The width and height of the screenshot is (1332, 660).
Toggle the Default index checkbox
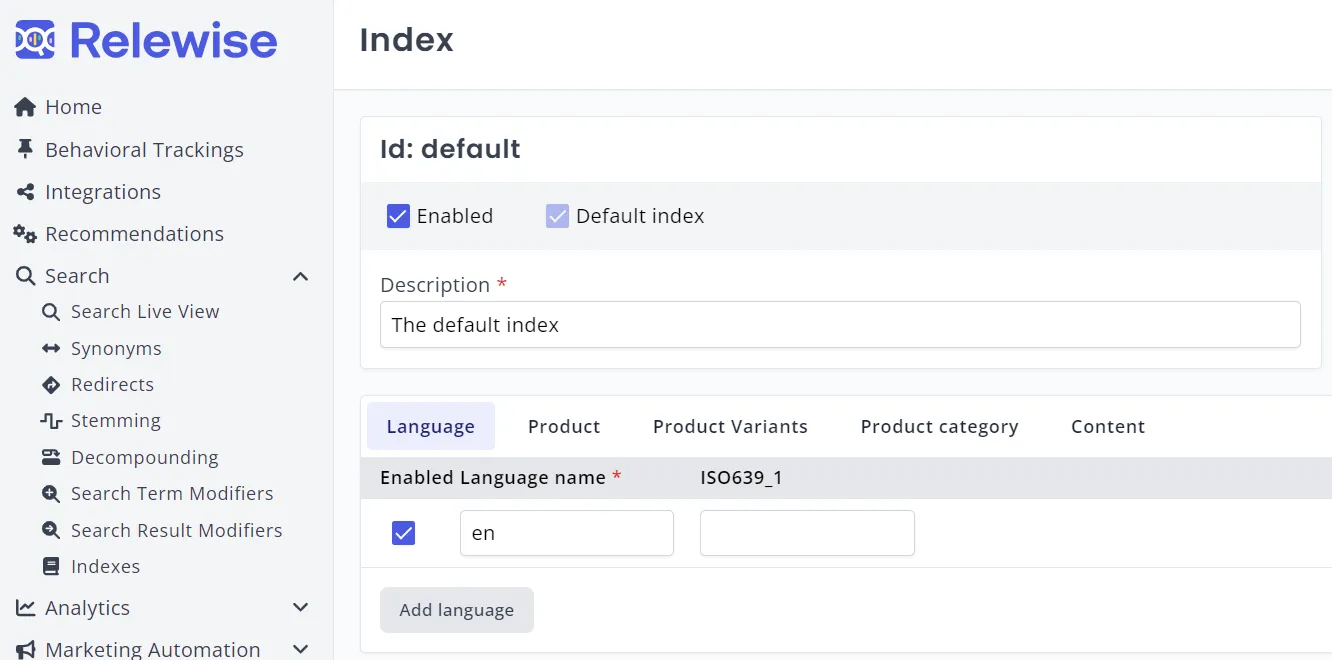coord(557,216)
